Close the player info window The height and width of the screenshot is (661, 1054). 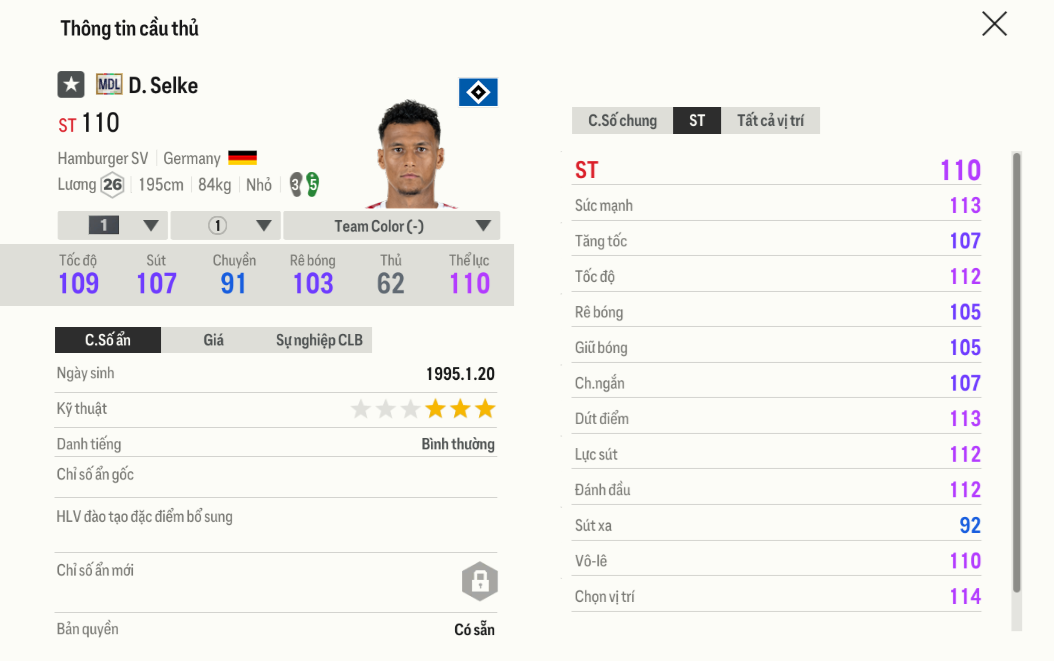[994, 24]
